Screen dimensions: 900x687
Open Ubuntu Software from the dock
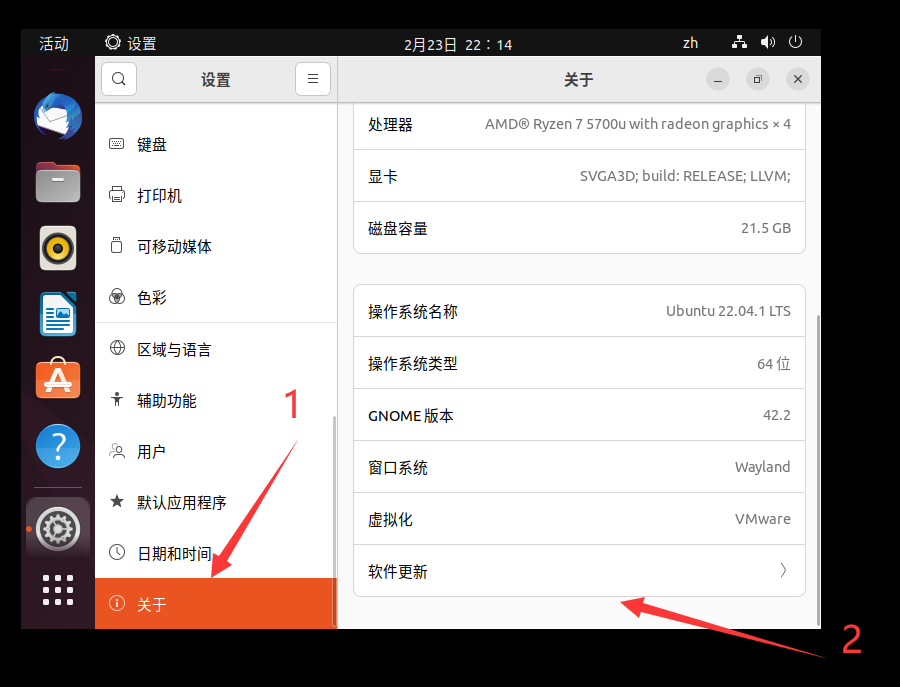pos(57,378)
